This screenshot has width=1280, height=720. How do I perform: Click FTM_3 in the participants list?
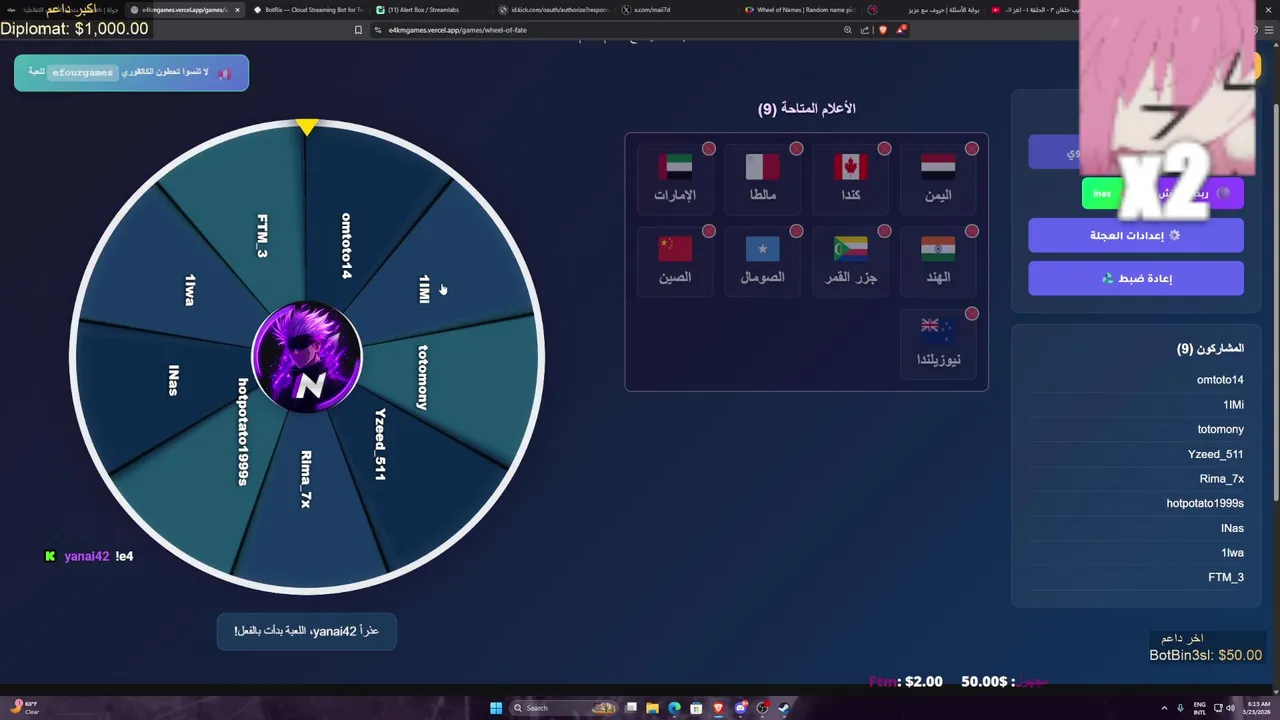[x=1226, y=577]
